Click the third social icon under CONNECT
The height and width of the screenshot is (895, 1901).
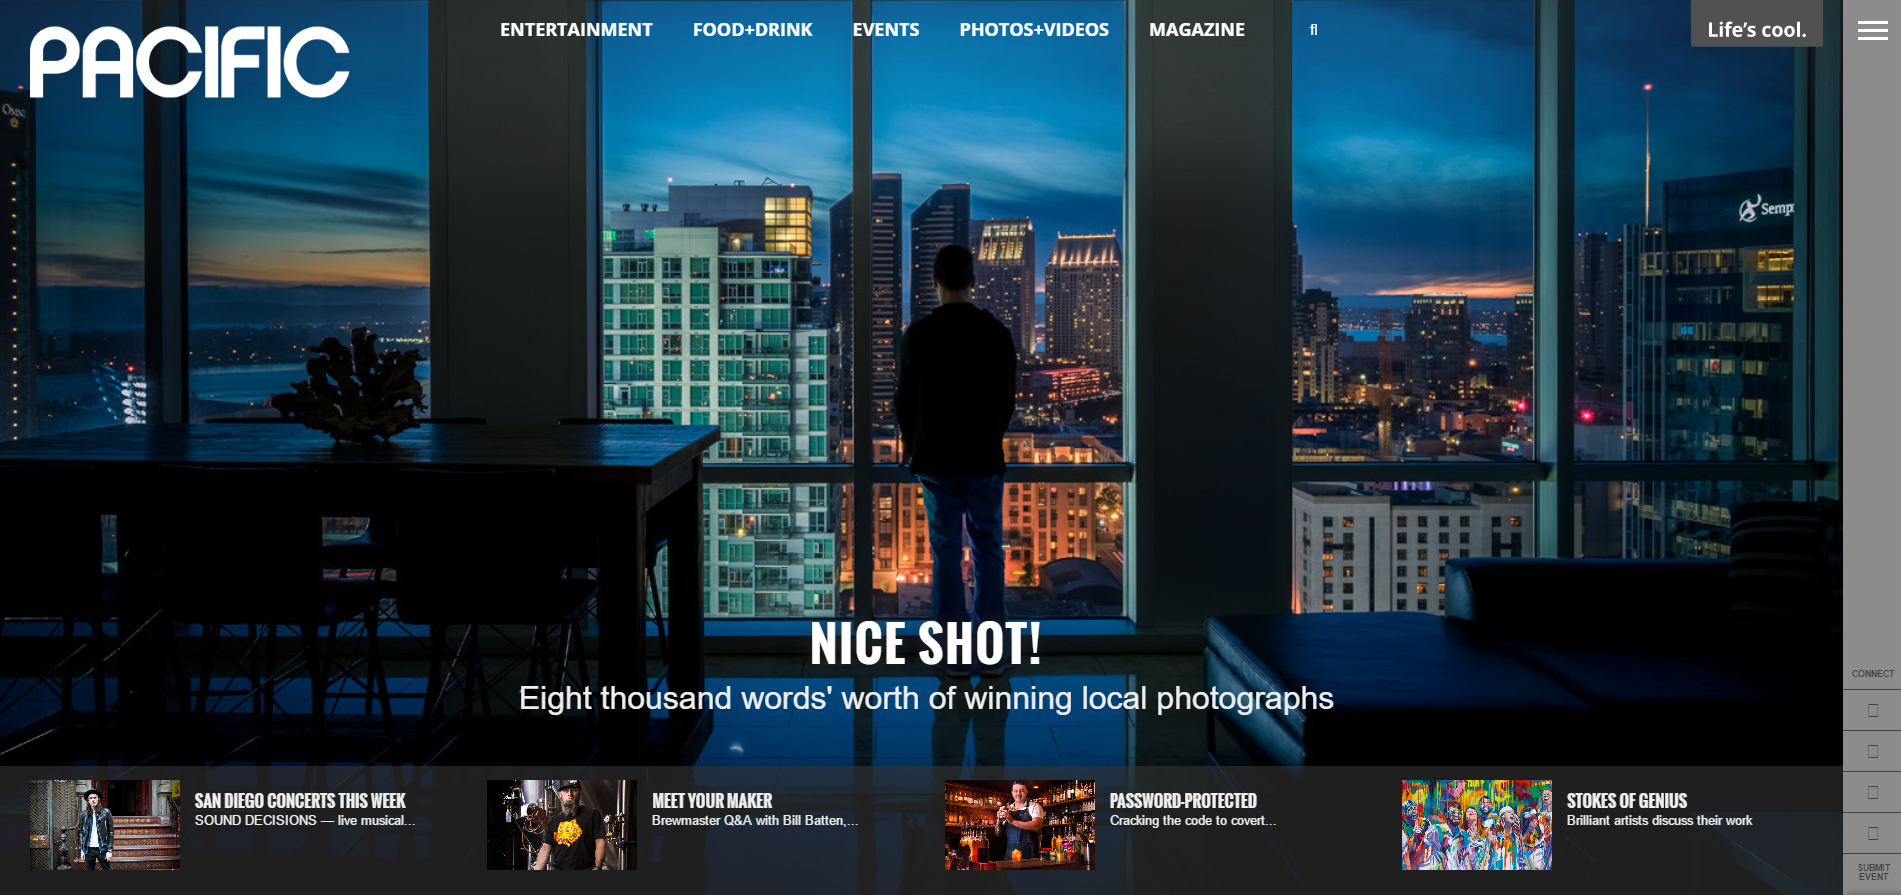tap(1872, 792)
